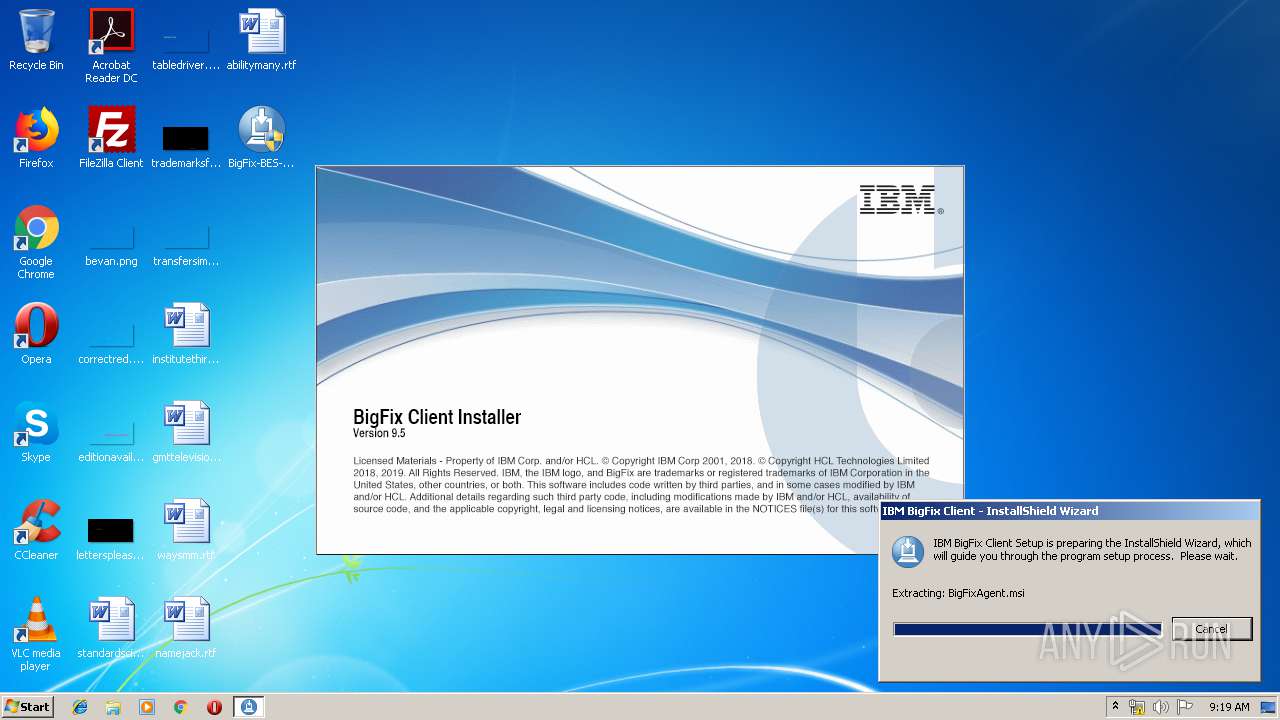The height and width of the screenshot is (720, 1280).
Task: Show hidden system tray icons
Action: [1115, 707]
